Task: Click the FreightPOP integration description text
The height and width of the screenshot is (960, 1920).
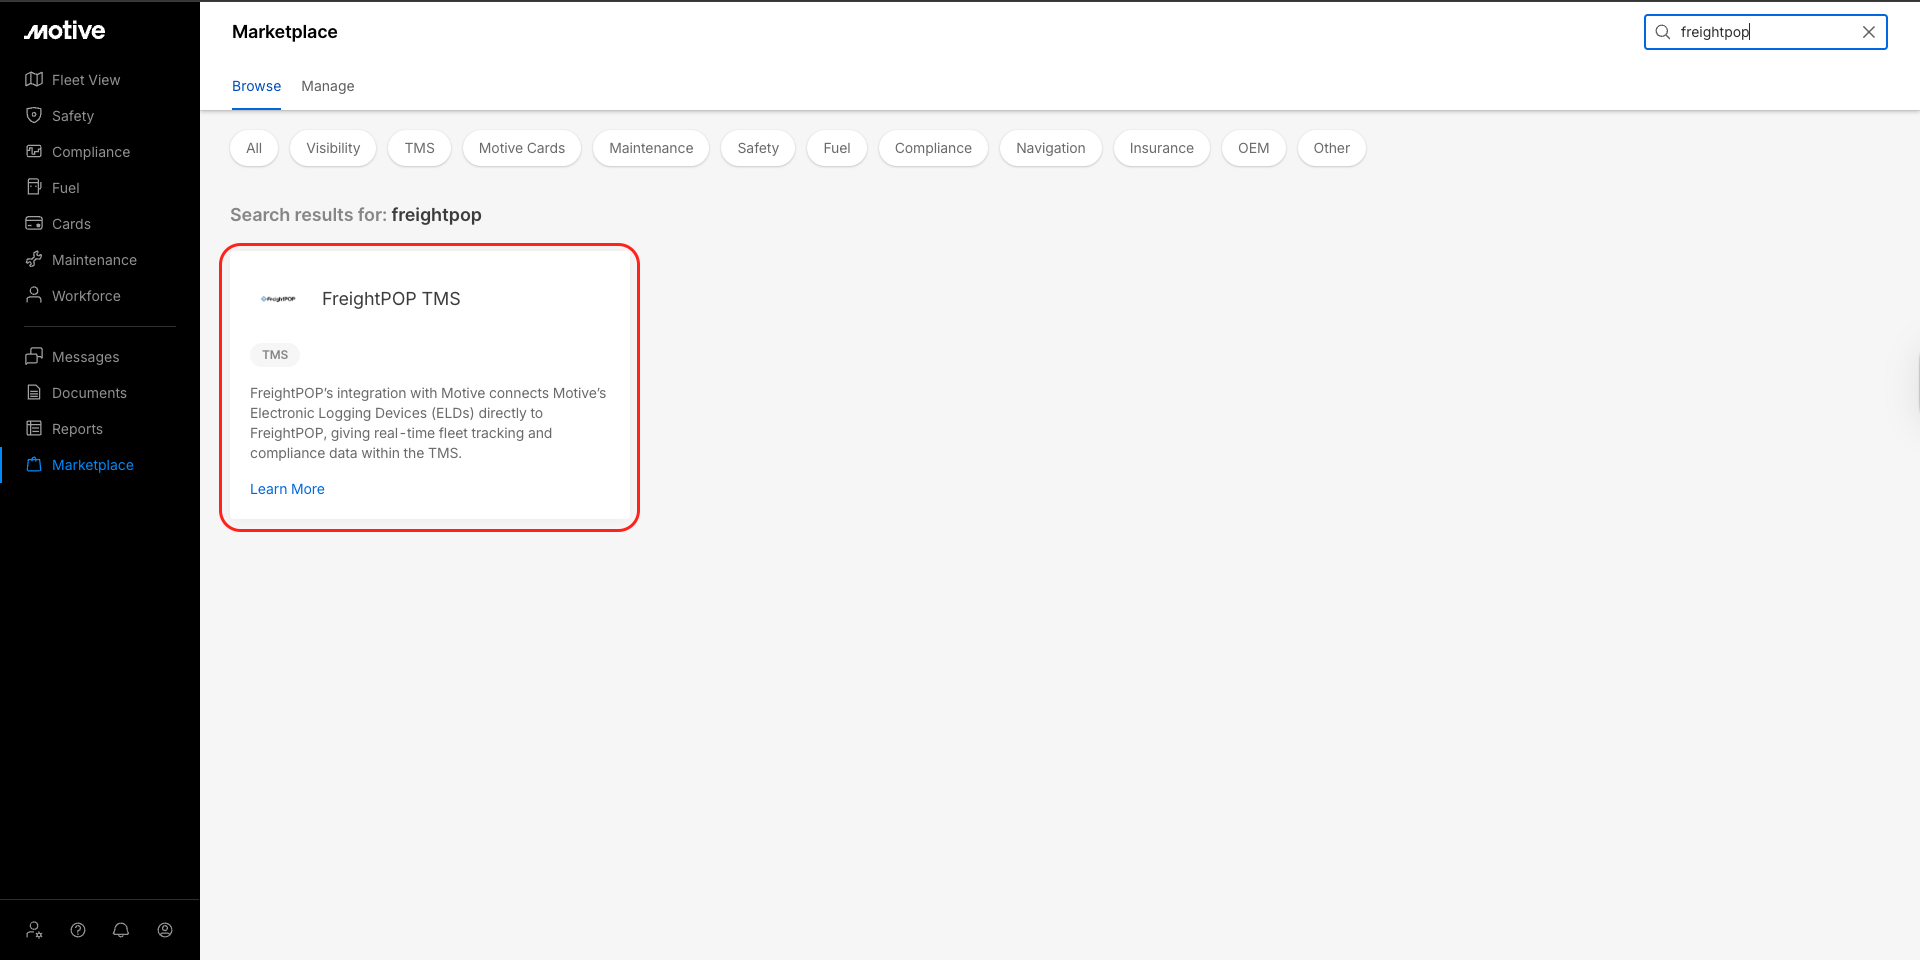Action: 428,423
